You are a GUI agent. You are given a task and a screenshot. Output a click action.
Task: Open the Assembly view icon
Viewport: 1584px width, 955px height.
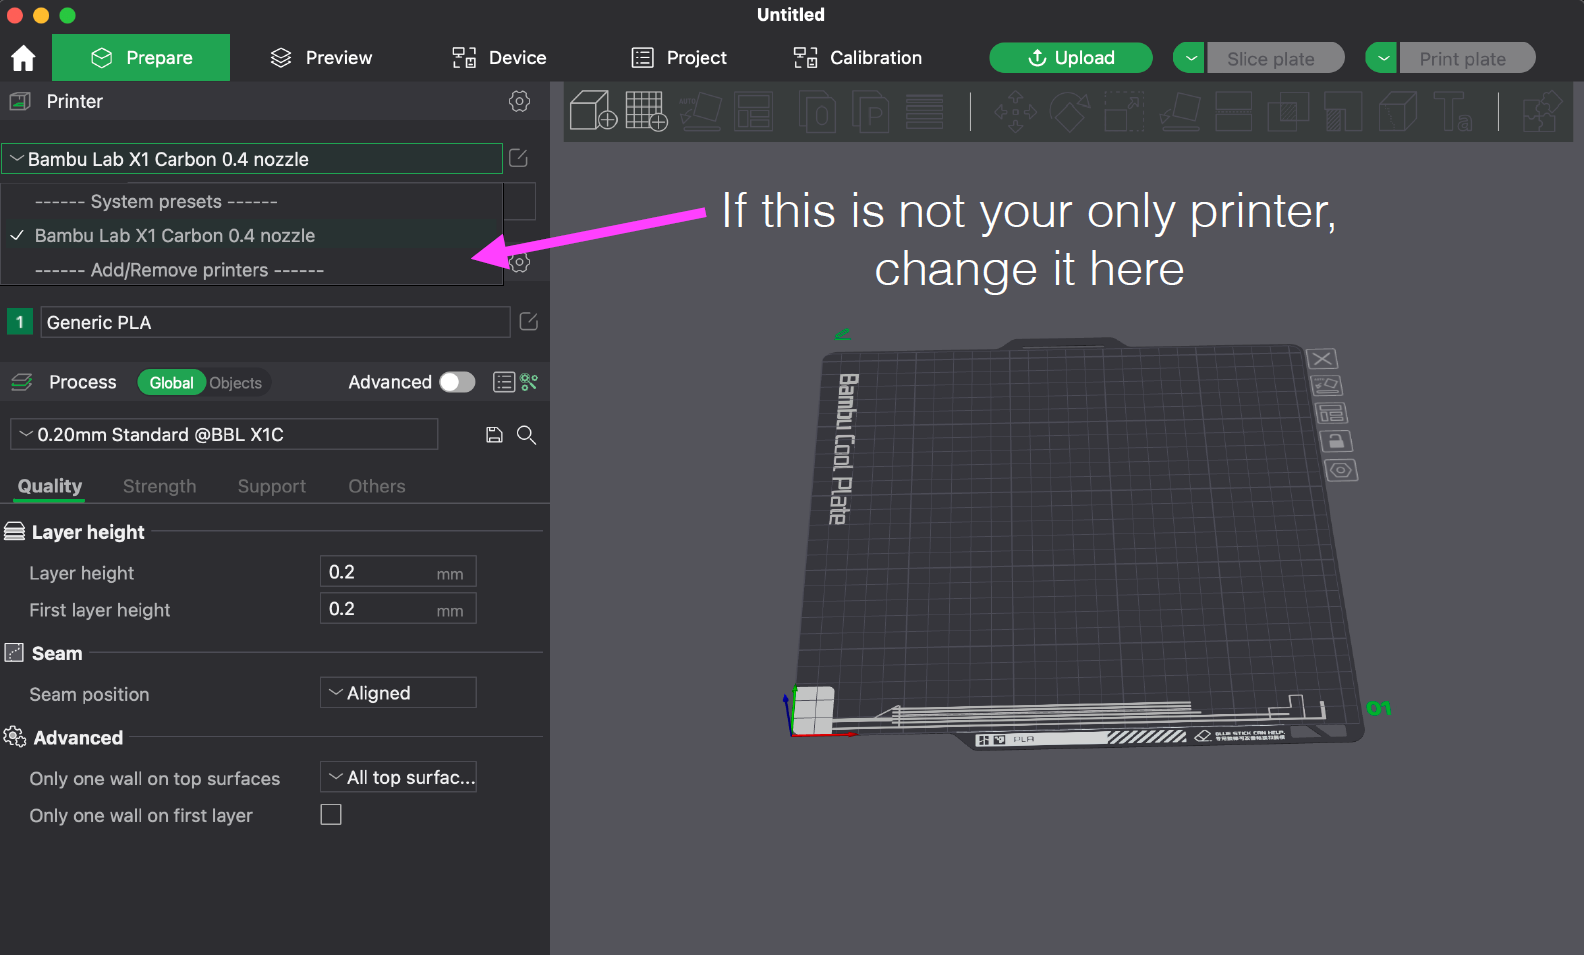click(x=1542, y=111)
